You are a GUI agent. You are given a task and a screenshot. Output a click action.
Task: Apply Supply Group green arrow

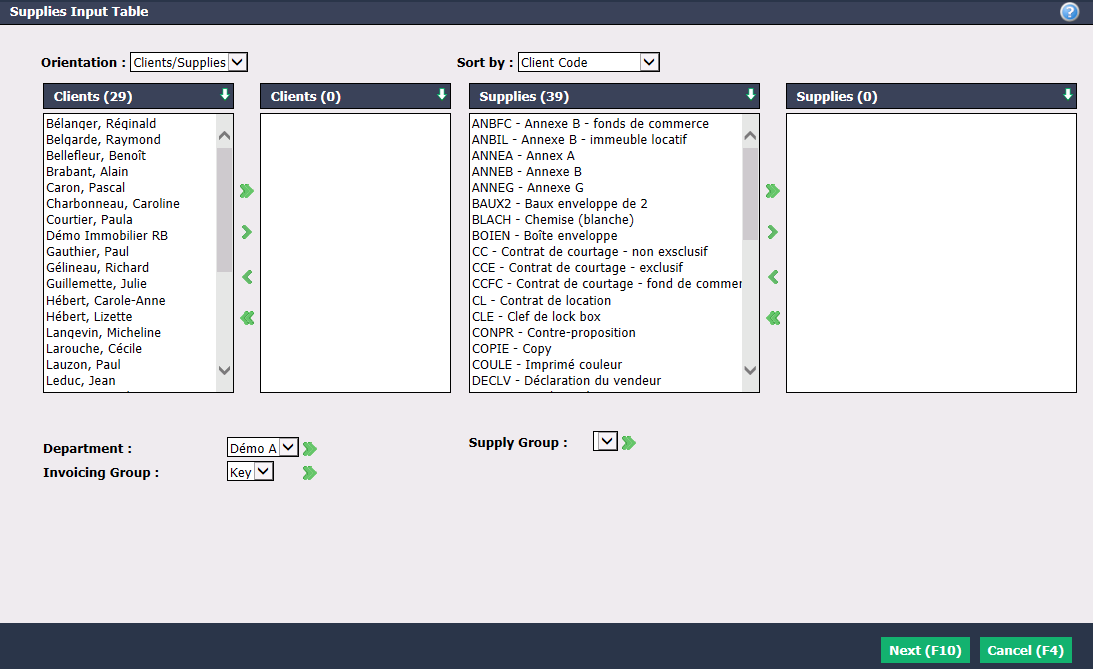[x=629, y=443]
